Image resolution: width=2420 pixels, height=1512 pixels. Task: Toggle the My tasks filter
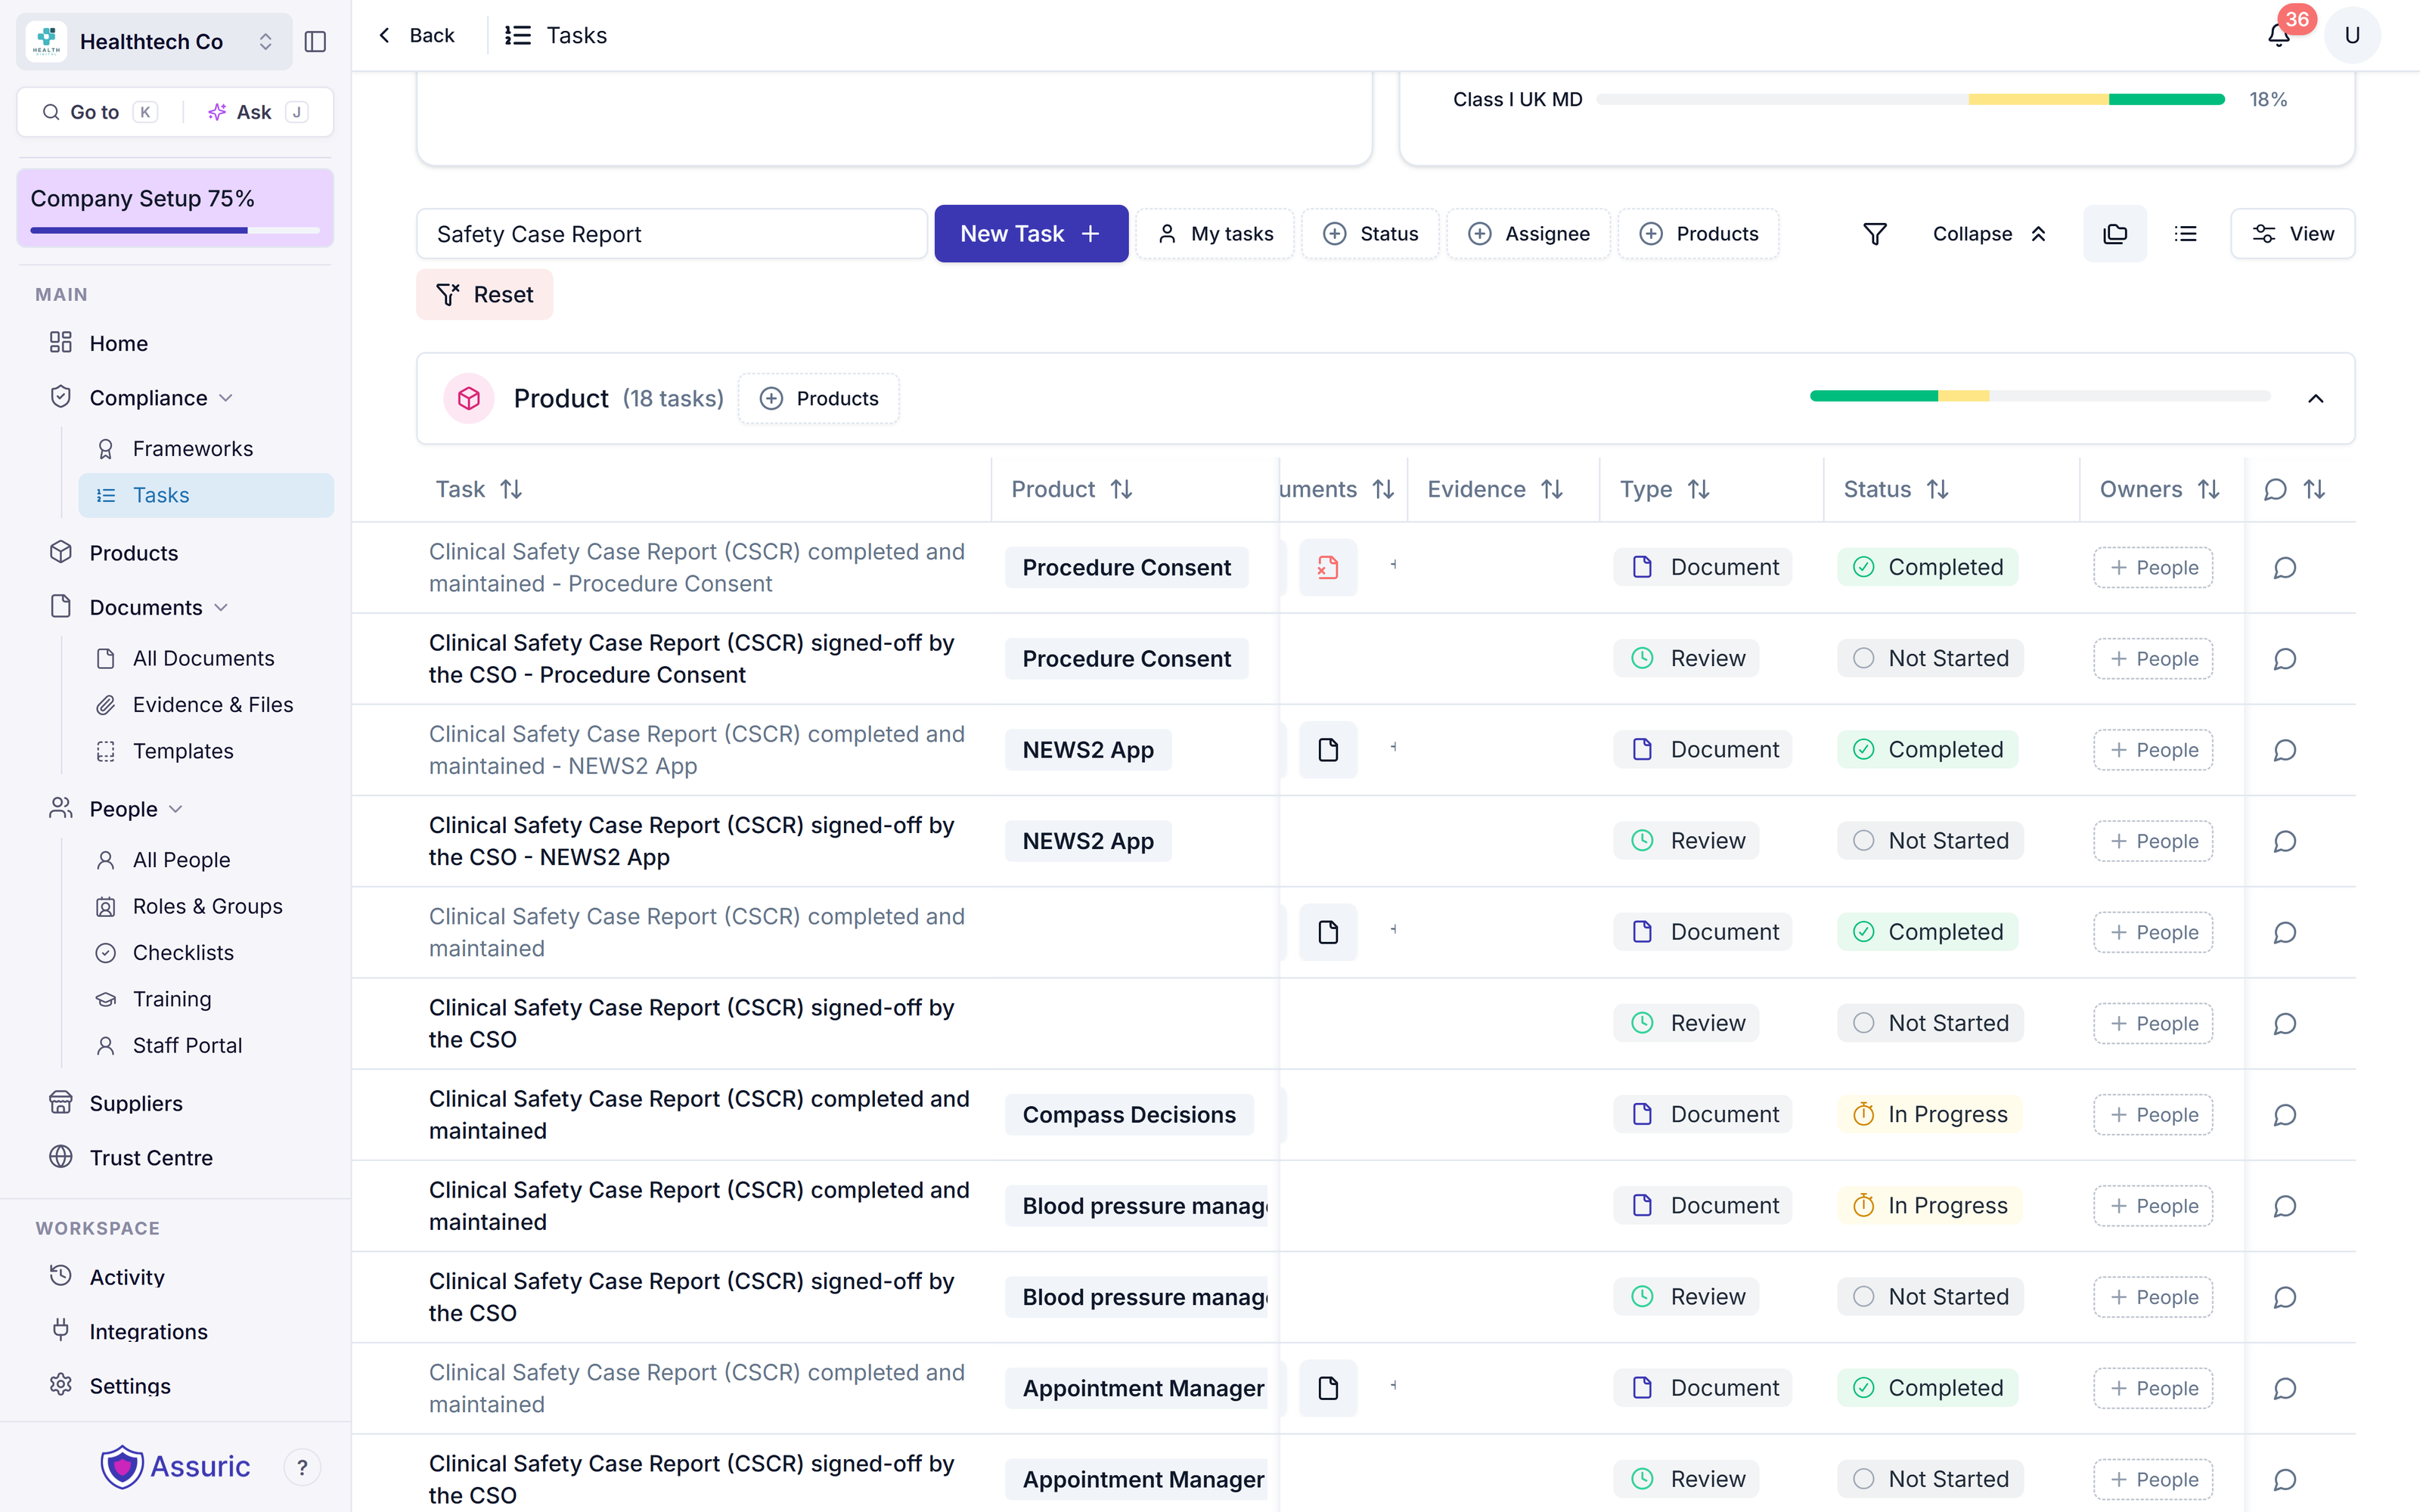pos(1215,234)
